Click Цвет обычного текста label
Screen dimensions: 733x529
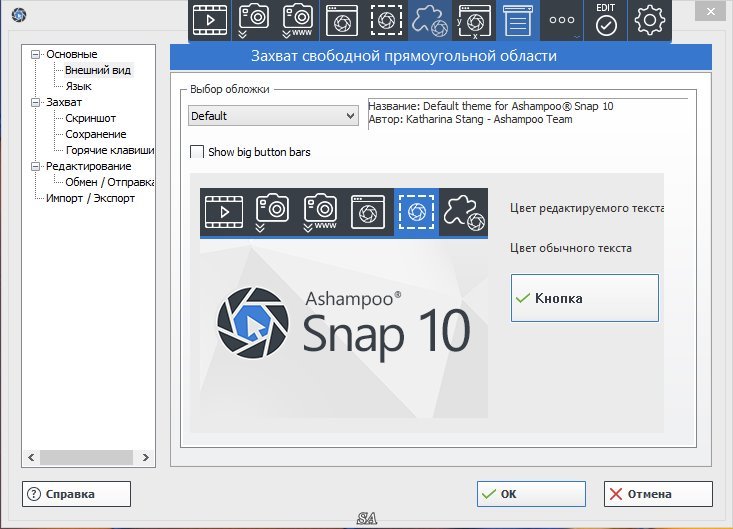(x=571, y=248)
